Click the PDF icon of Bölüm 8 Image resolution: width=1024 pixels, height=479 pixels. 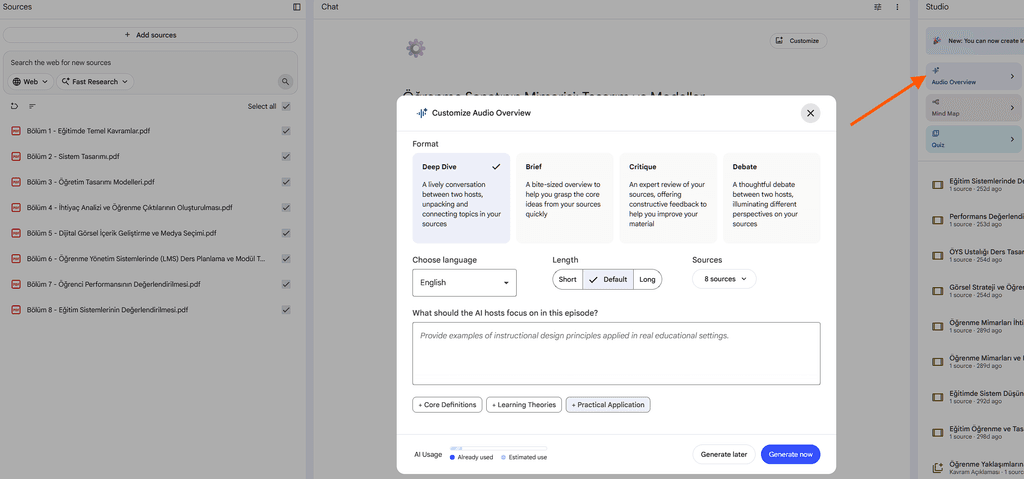click(x=16, y=310)
